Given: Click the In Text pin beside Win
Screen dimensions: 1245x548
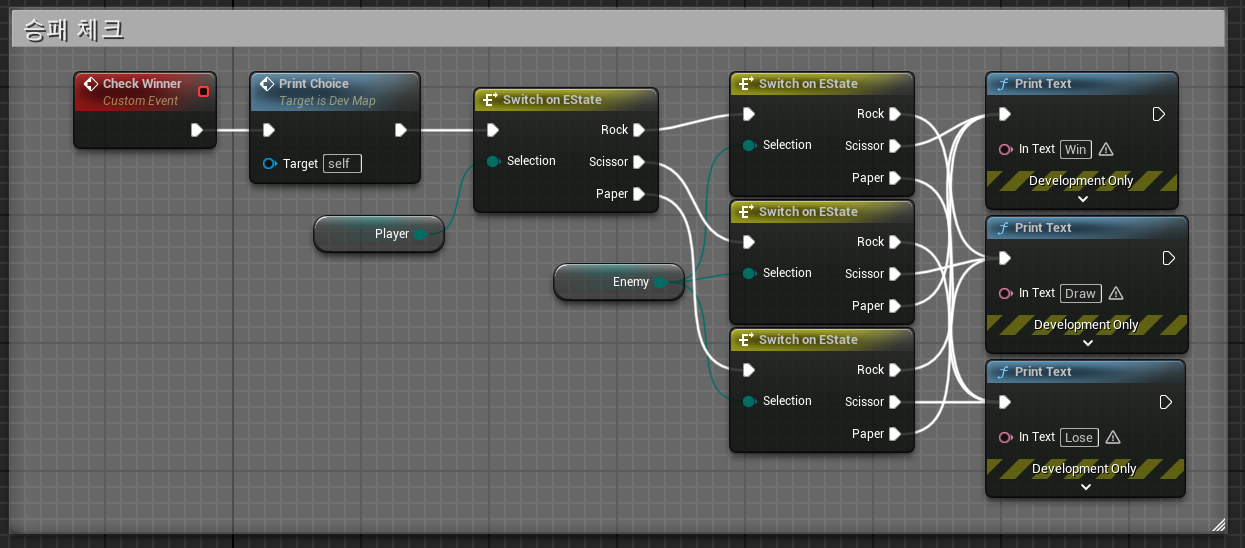Looking at the screenshot, I should coord(1005,149).
